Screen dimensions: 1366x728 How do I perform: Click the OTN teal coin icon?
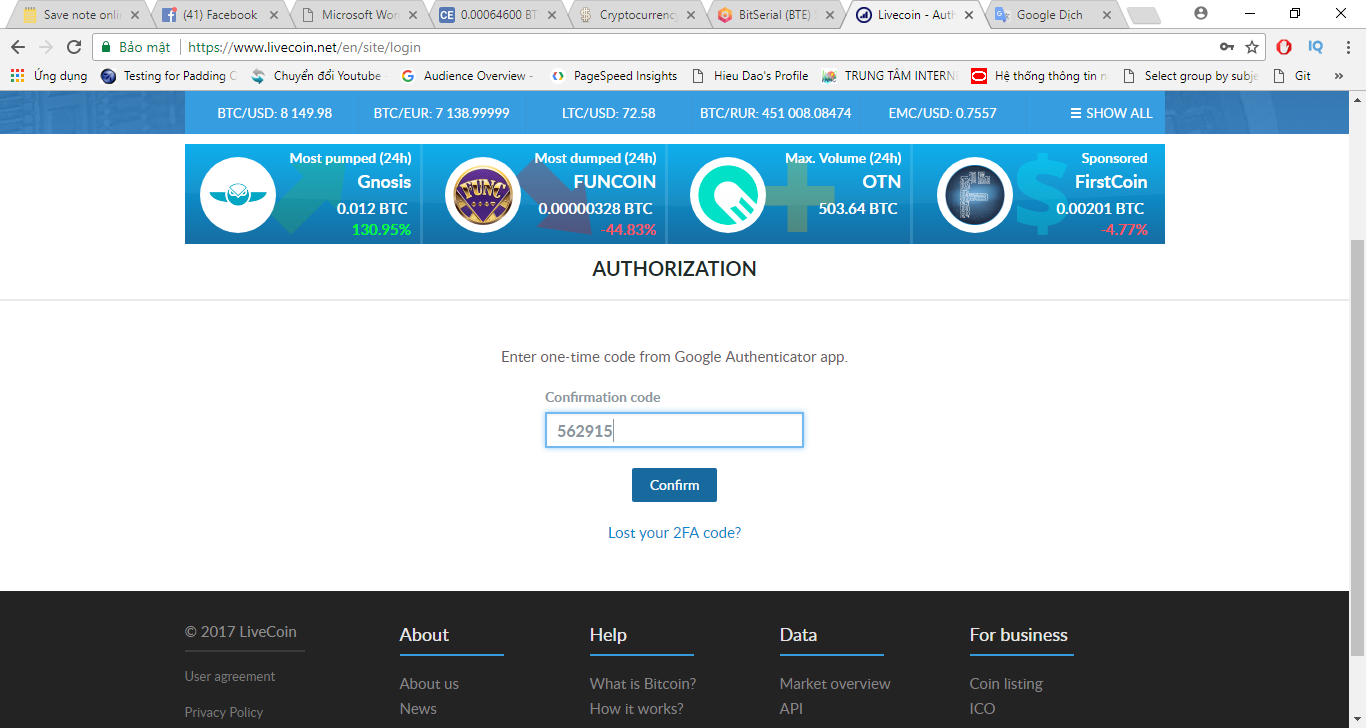727,195
